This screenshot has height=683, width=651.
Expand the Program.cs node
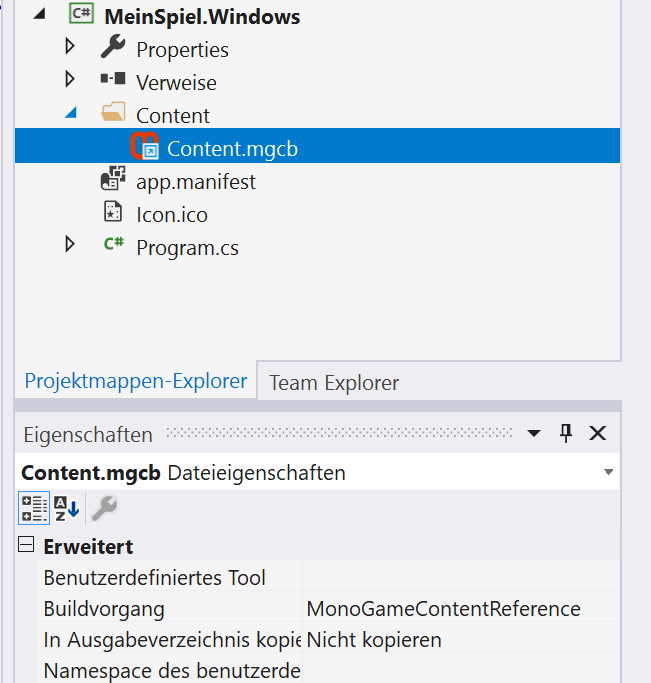(x=69, y=245)
